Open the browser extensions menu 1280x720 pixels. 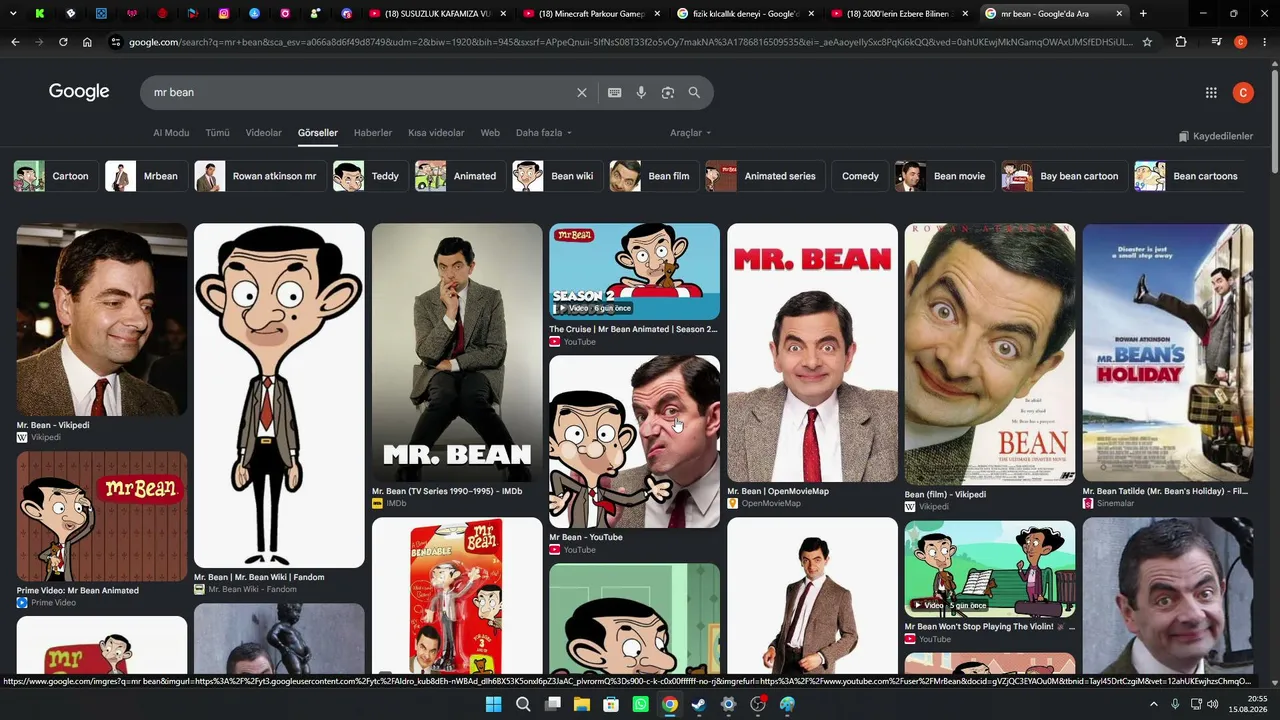pos(1181,42)
